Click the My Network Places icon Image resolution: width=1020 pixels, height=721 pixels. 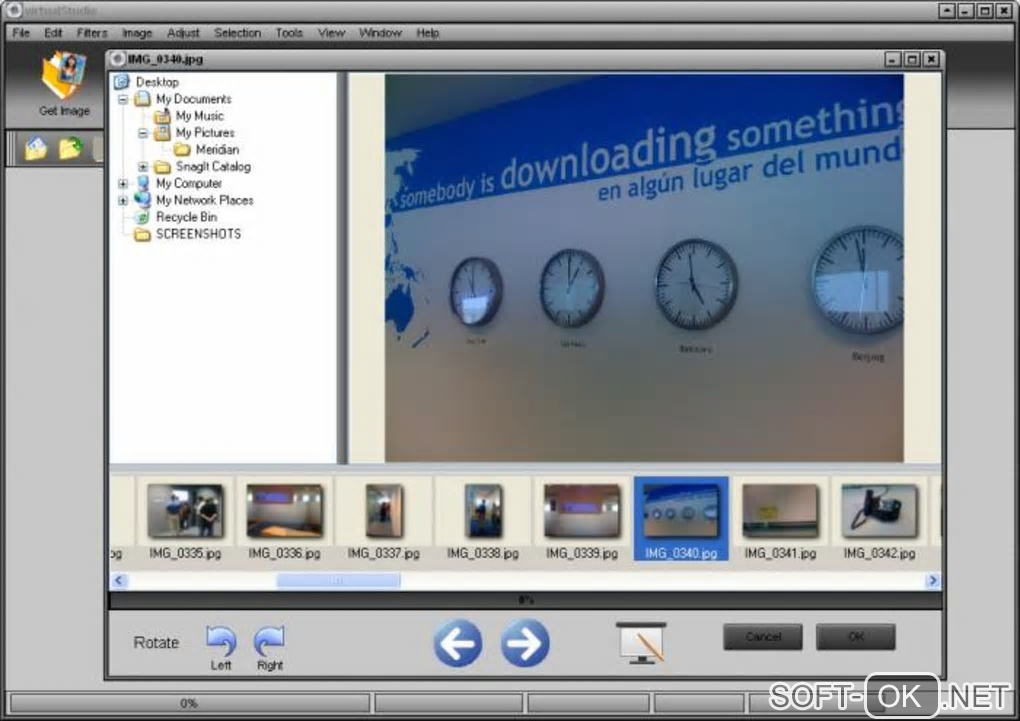click(142, 200)
